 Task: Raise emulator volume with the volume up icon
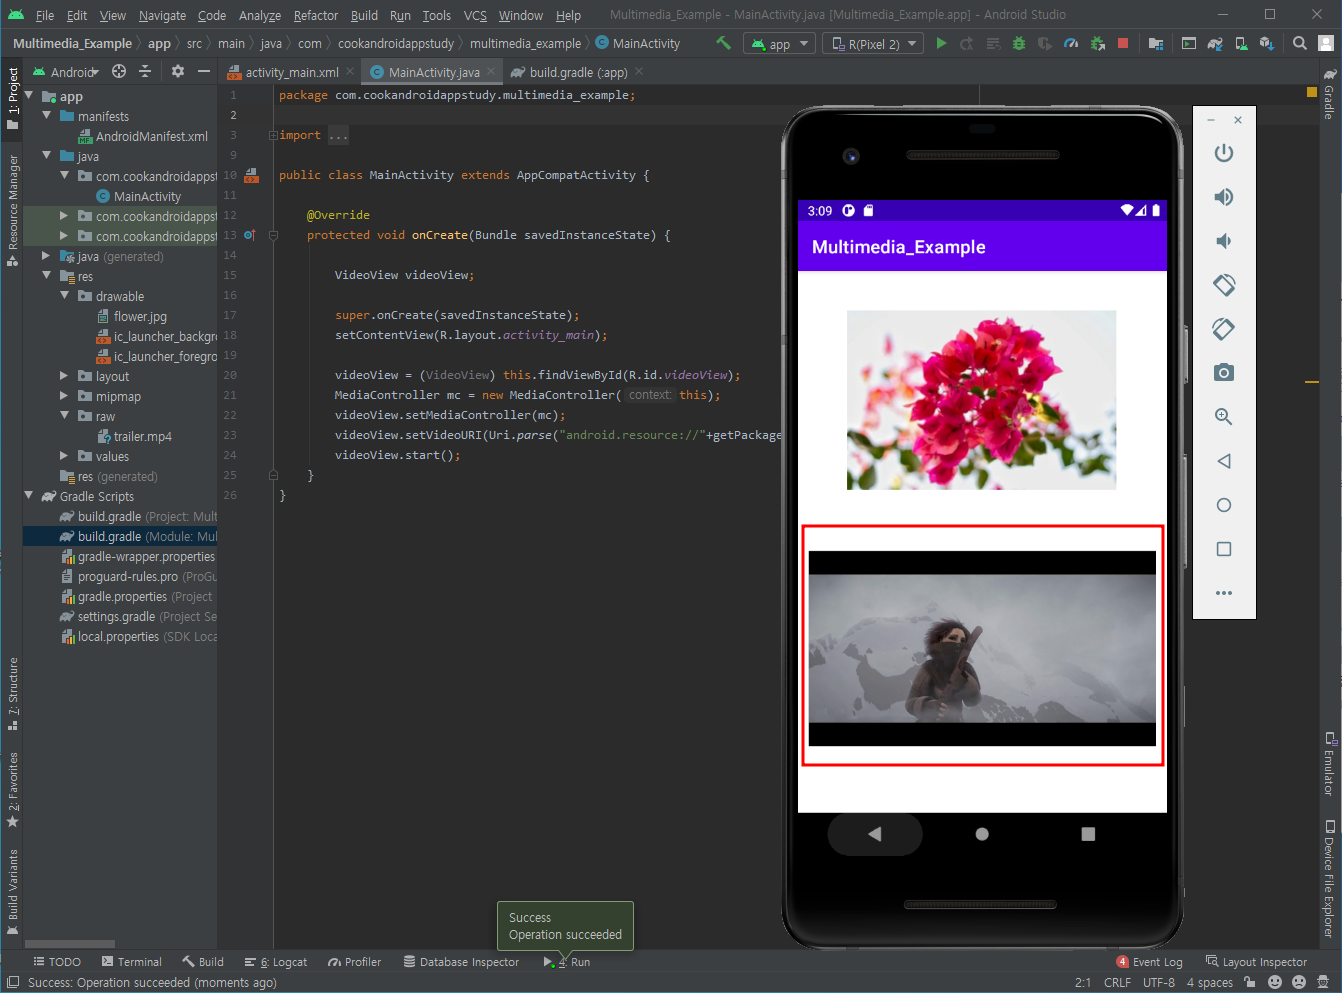(x=1224, y=197)
